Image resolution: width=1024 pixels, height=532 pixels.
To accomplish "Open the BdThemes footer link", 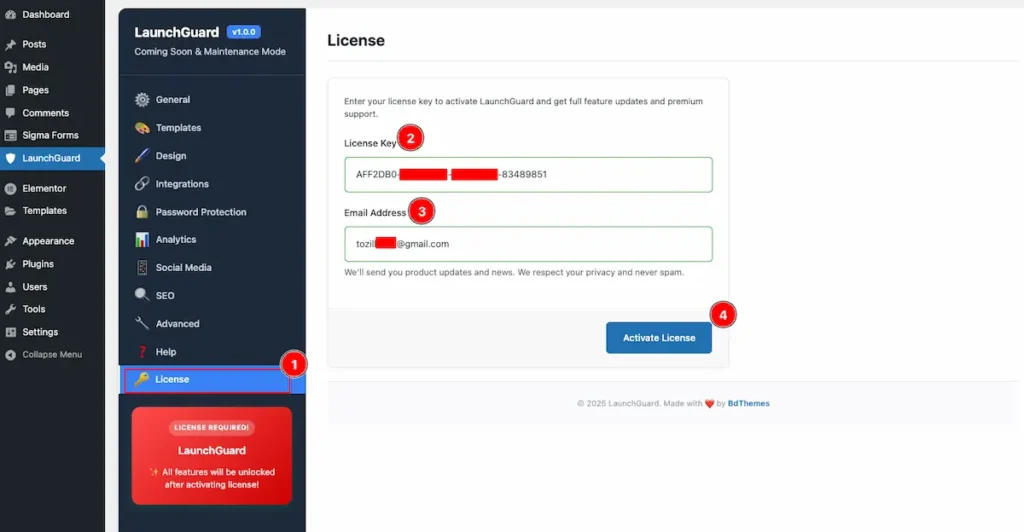I will (x=748, y=403).
